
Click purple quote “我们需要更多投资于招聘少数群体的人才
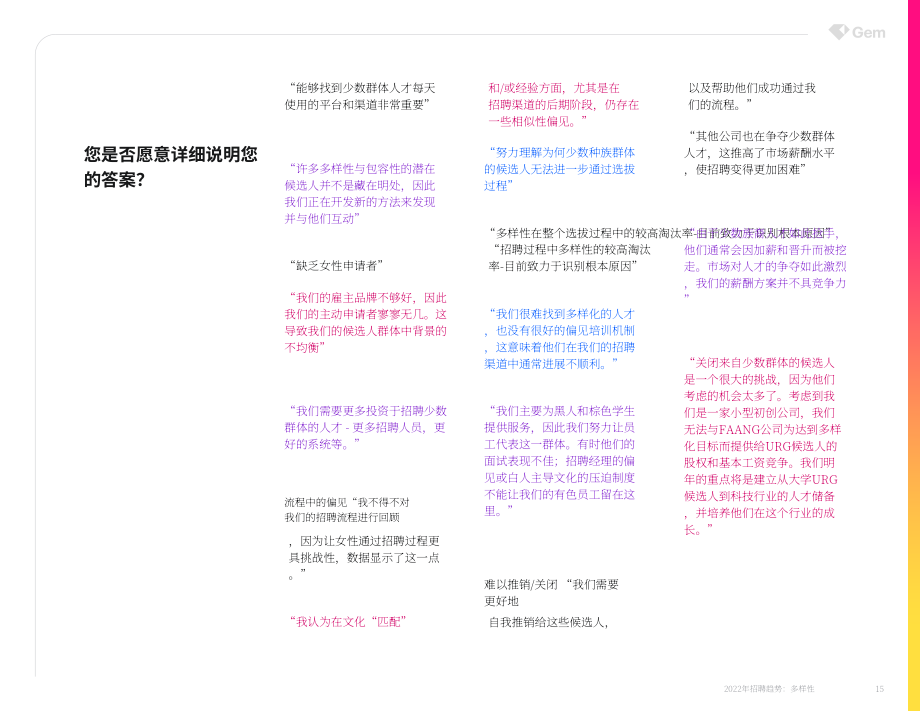tap(366, 427)
